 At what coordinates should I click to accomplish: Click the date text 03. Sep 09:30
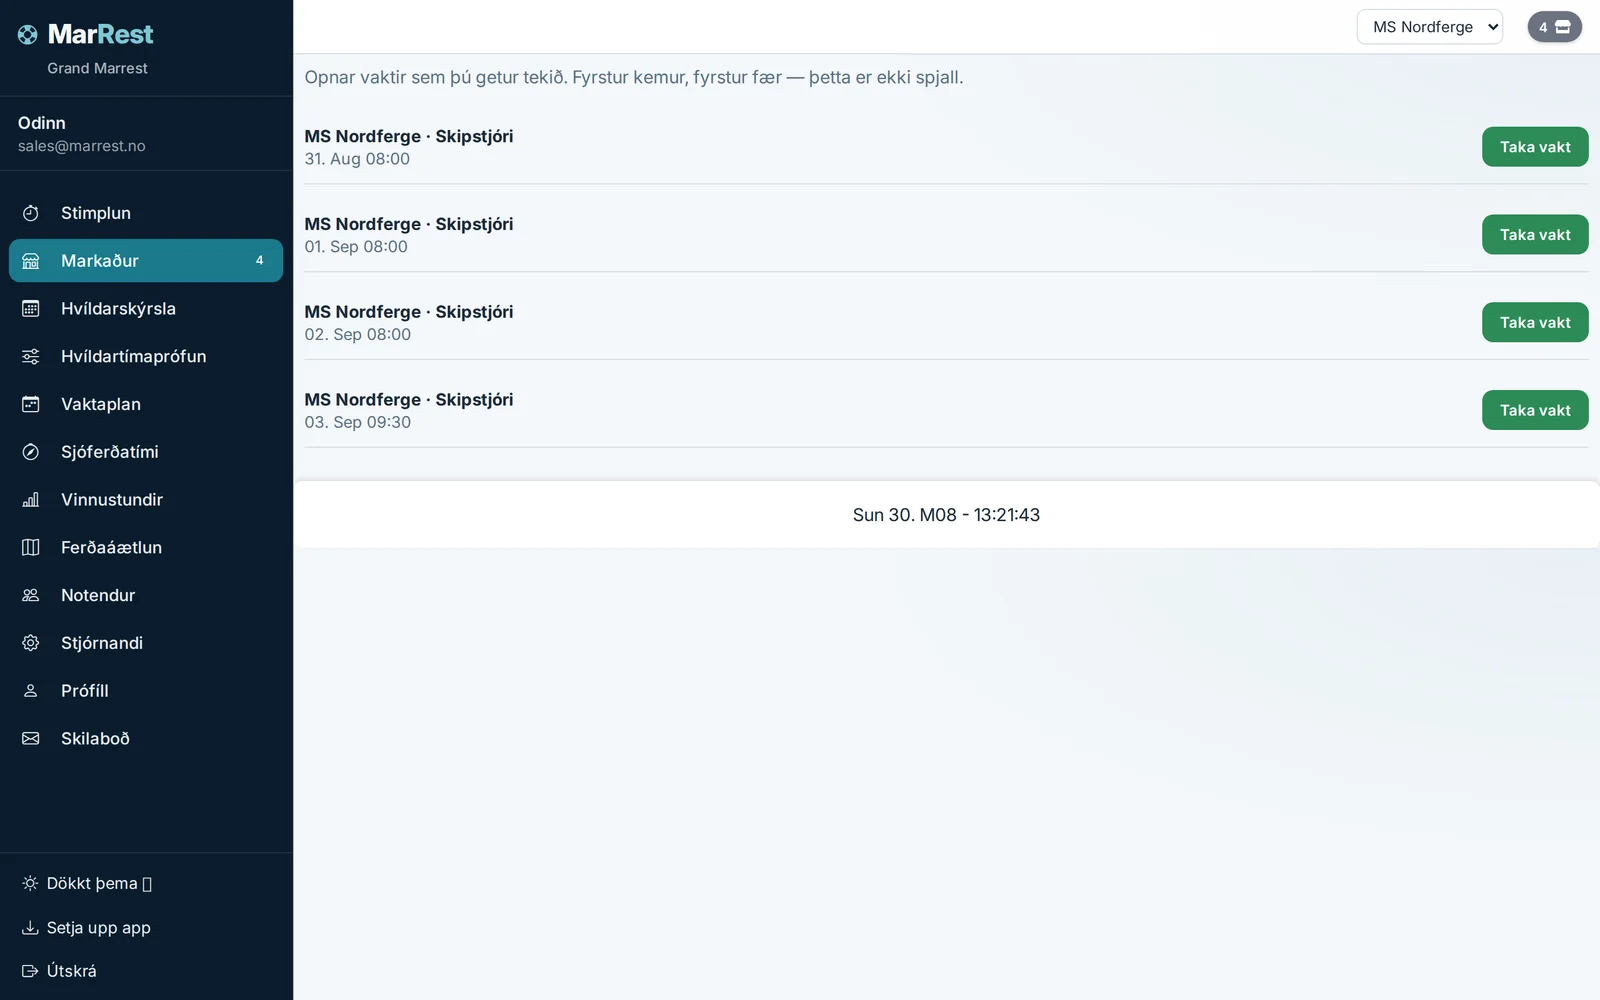click(x=358, y=422)
